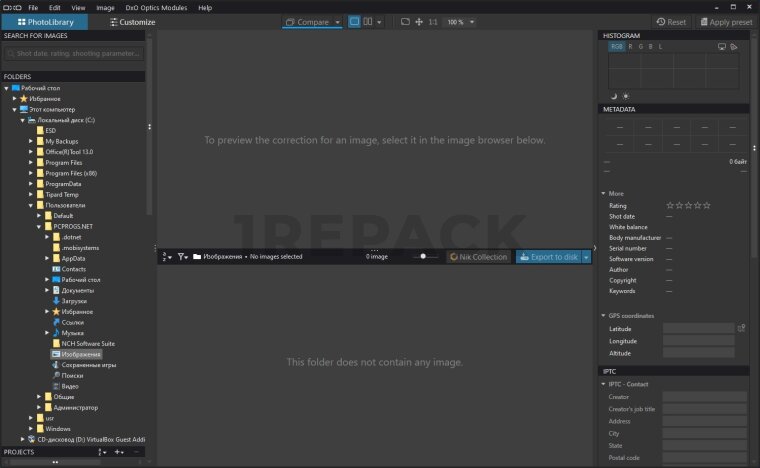Image resolution: width=760 pixels, height=468 pixels.
Task: Click the single image view icon
Action: 355,21
